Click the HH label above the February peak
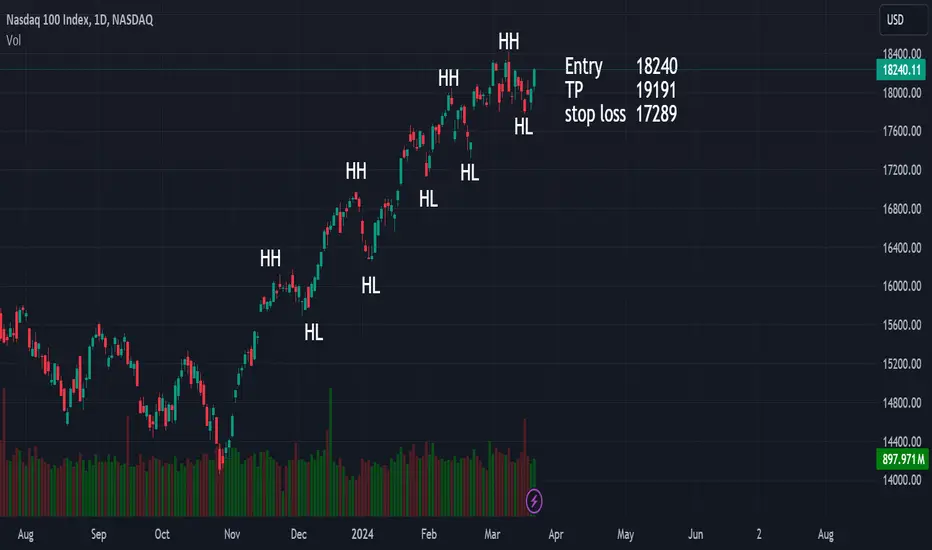This screenshot has height=550, width=932. point(449,78)
